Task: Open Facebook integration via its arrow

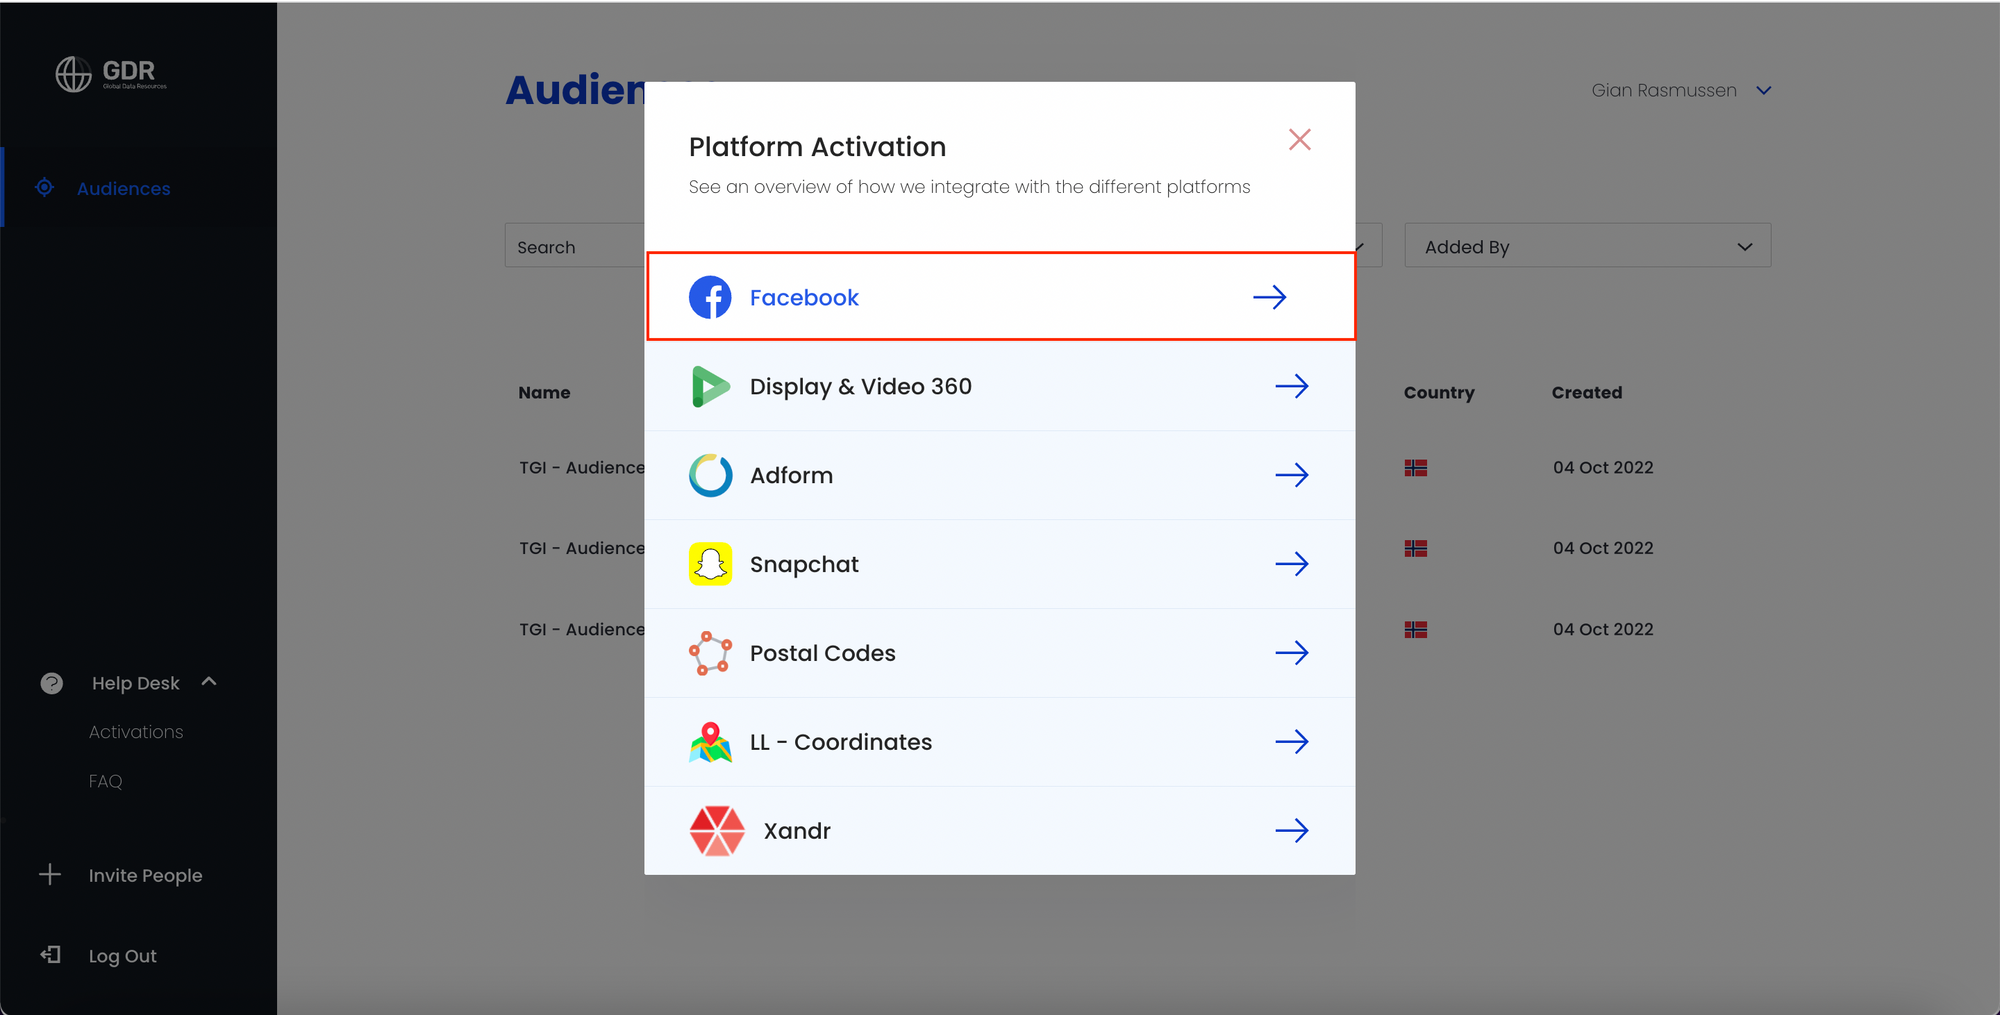Action: tap(1269, 297)
